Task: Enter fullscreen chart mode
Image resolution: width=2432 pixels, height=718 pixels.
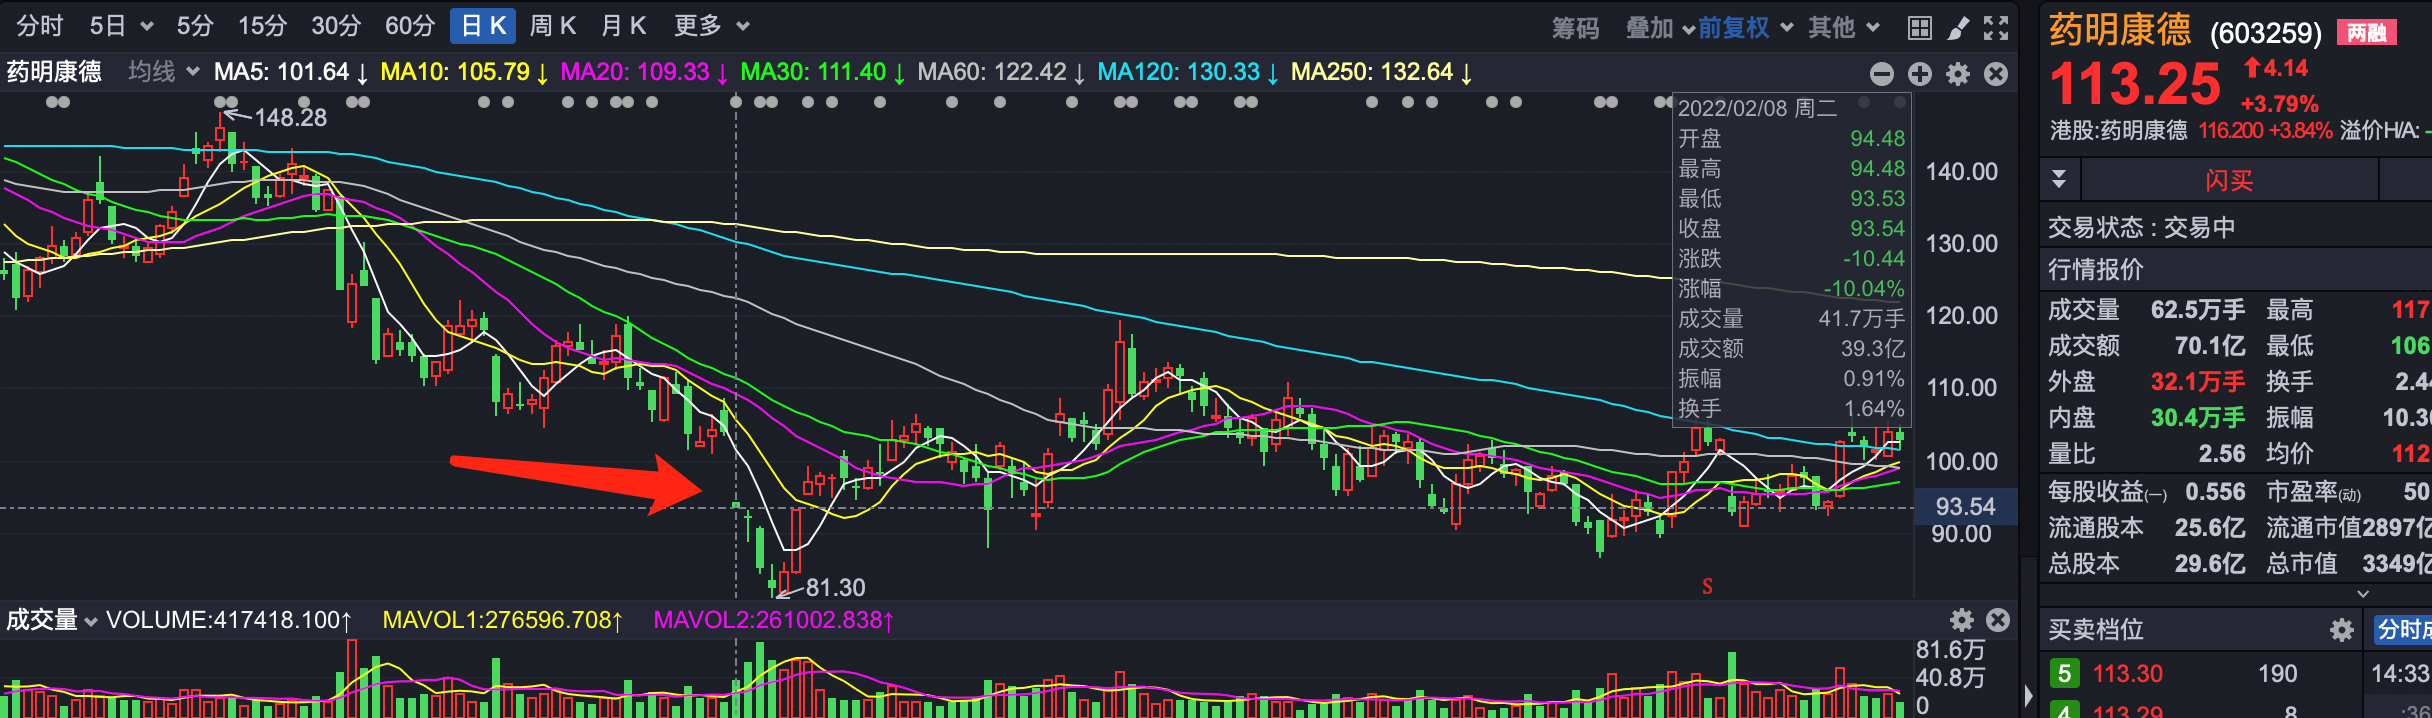Action: point(1996,27)
